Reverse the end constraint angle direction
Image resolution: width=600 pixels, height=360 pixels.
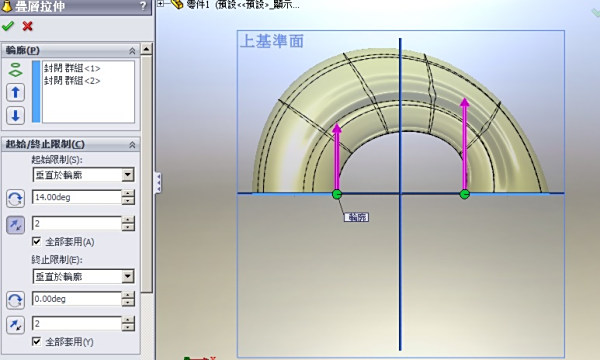15,300
